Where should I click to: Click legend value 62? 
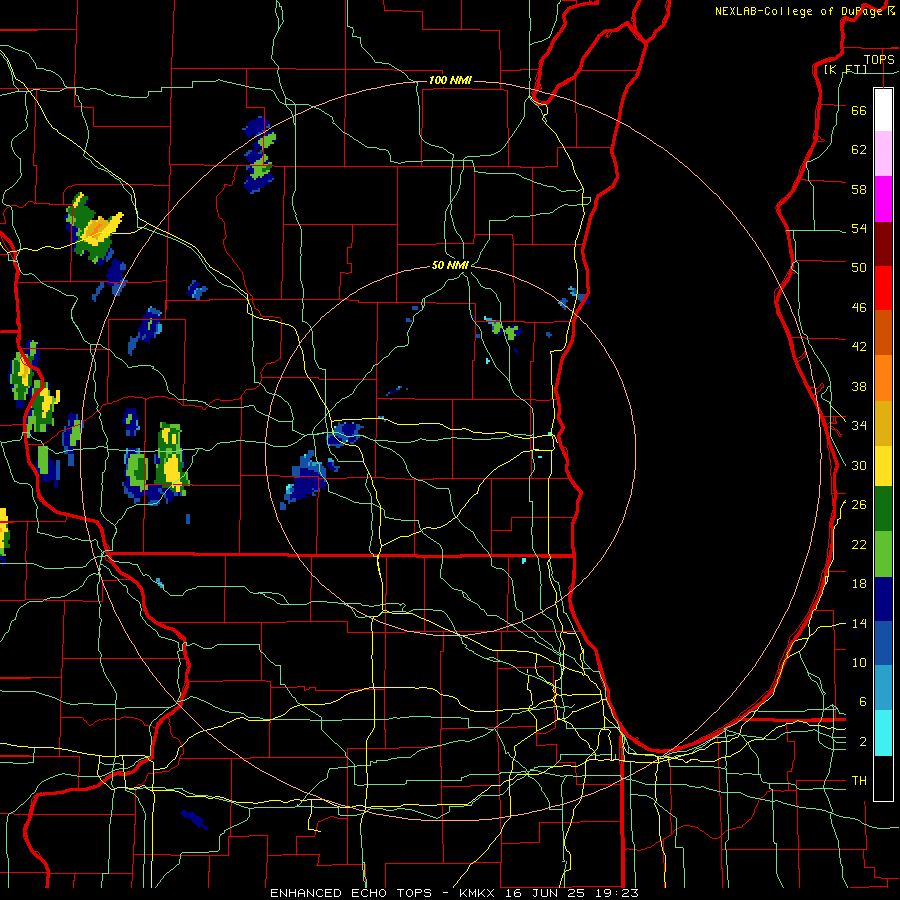[x=859, y=149]
